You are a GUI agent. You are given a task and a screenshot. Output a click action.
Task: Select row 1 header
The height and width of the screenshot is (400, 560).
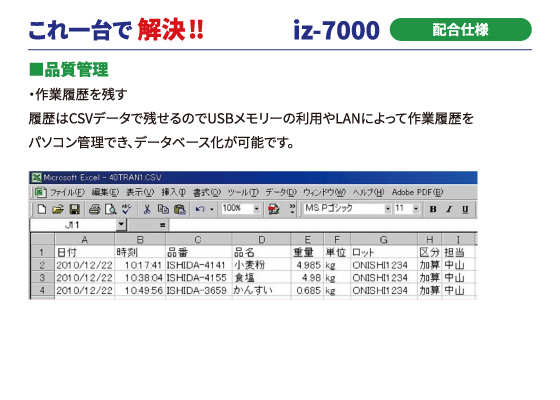click(x=42, y=252)
